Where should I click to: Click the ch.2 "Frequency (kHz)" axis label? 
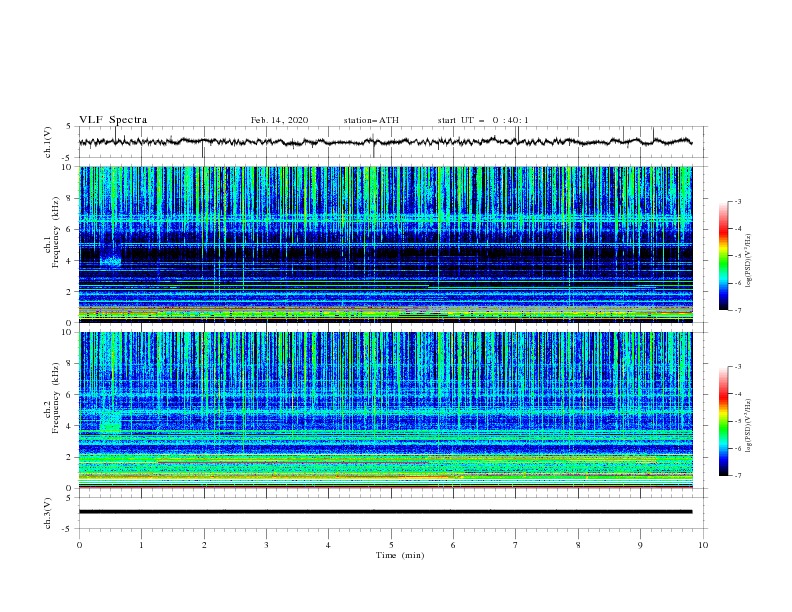pos(56,398)
